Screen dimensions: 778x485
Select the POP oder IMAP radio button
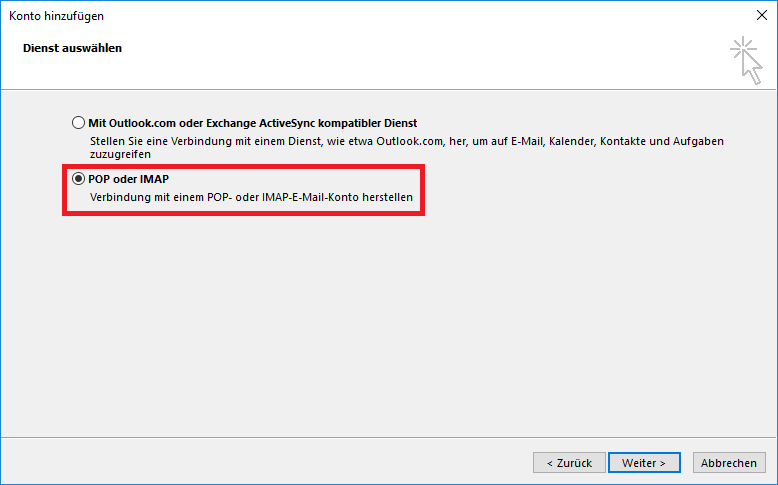(79, 179)
